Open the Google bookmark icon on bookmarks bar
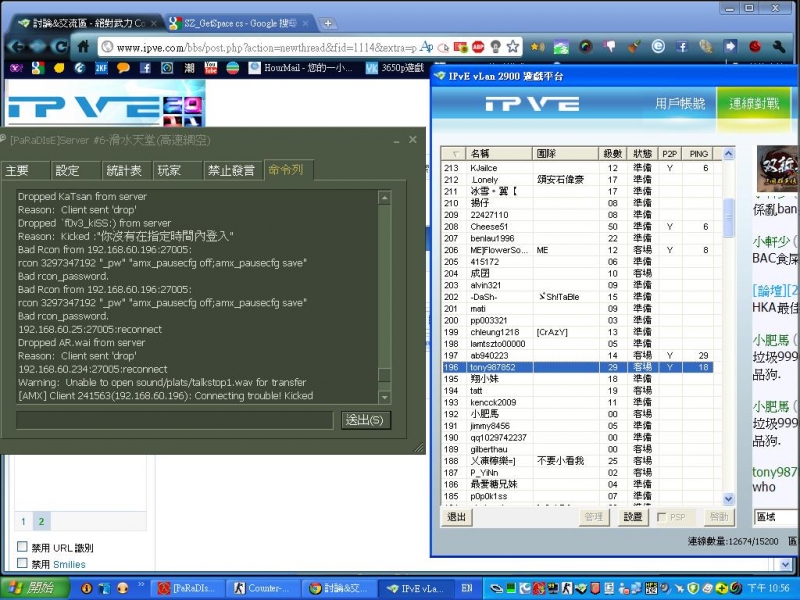 point(37,68)
